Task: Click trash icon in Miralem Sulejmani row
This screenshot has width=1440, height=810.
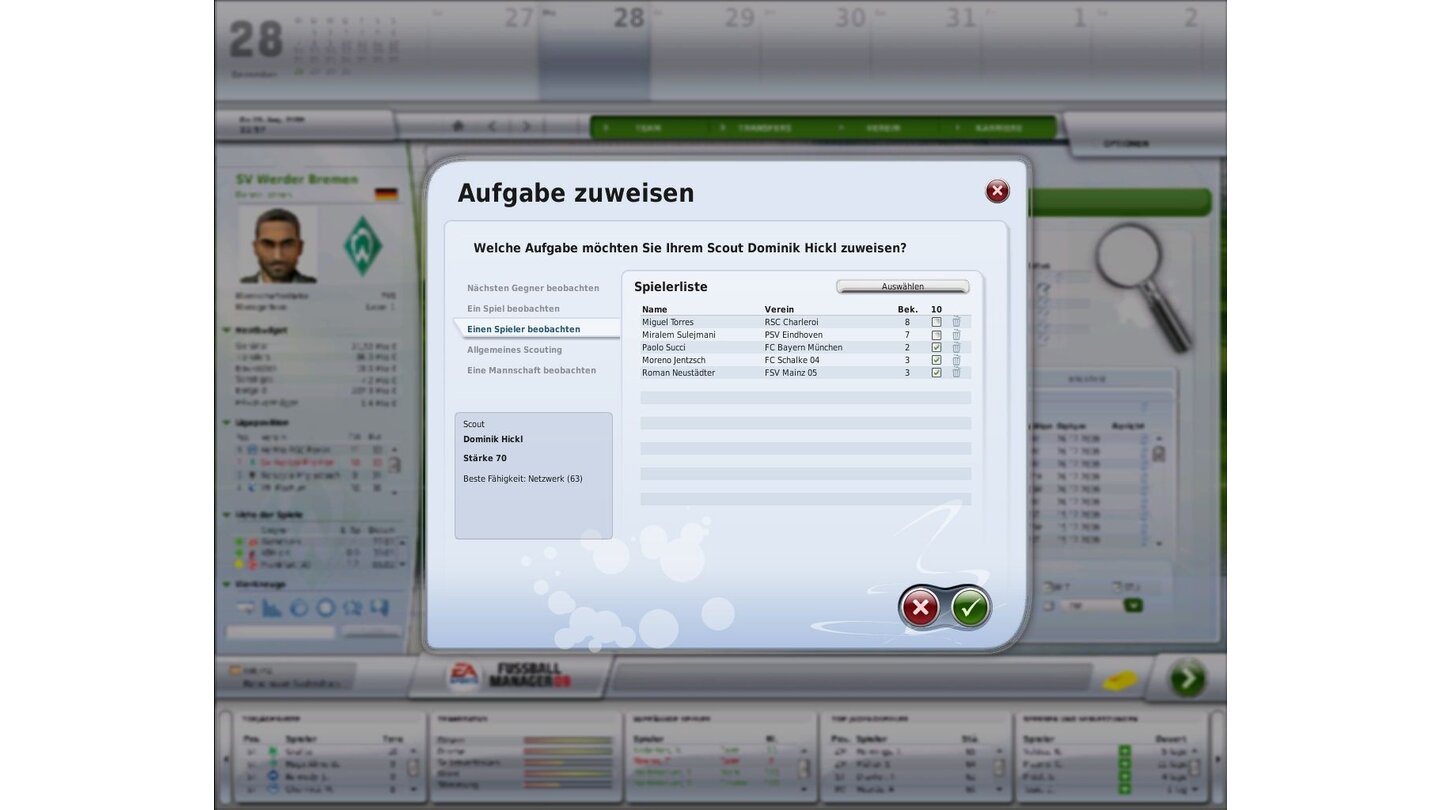Action: [x=956, y=335]
